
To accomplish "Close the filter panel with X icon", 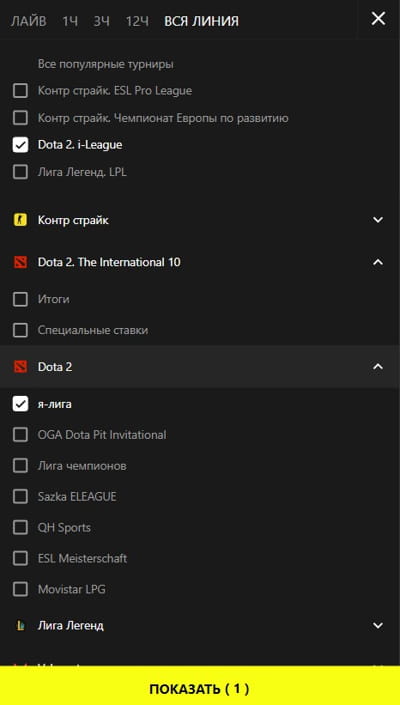I will click(x=378, y=19).
